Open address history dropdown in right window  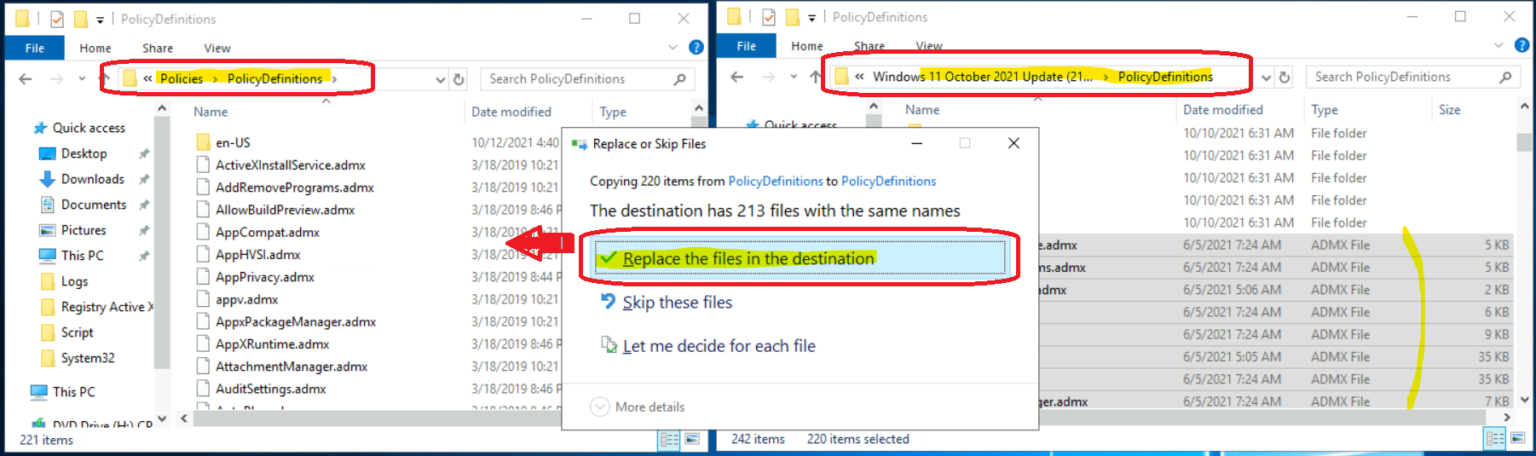[x=1268, y=77]
